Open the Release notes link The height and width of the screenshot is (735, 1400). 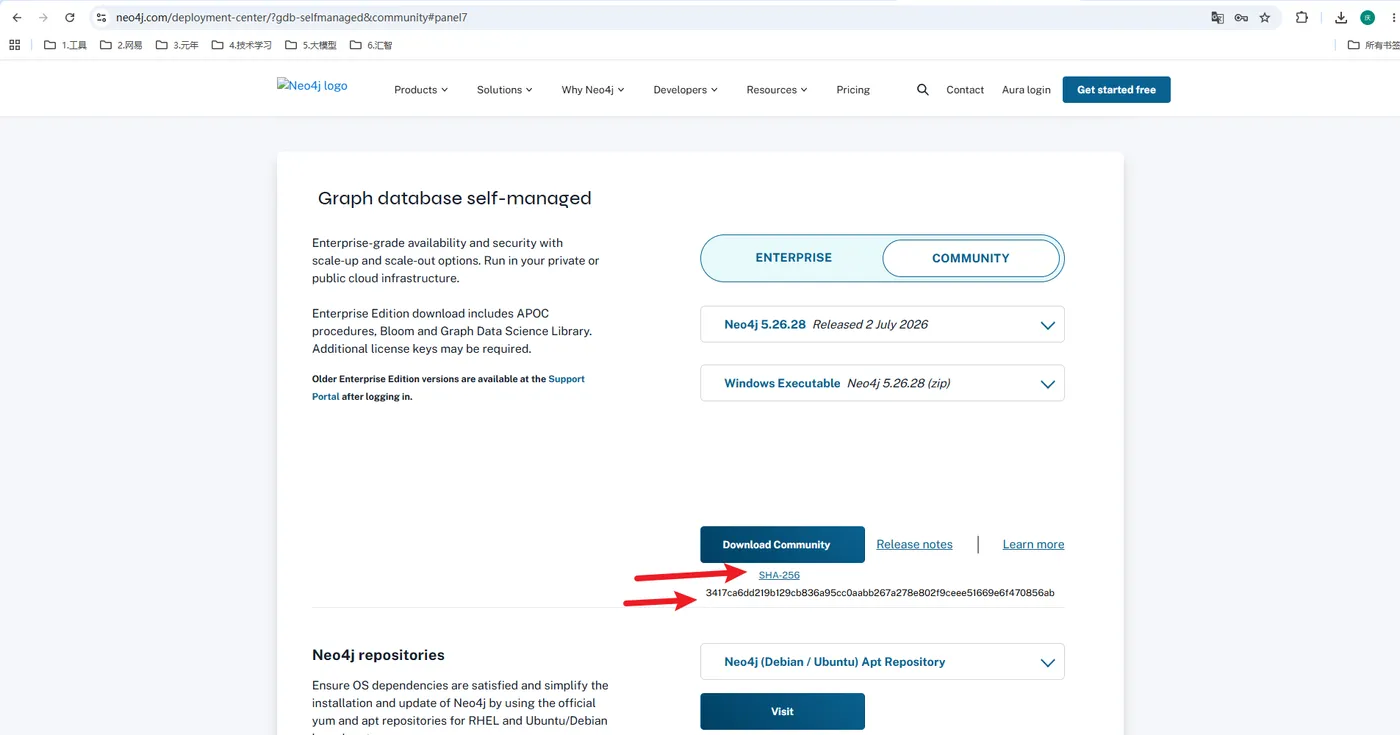(914, 545)
